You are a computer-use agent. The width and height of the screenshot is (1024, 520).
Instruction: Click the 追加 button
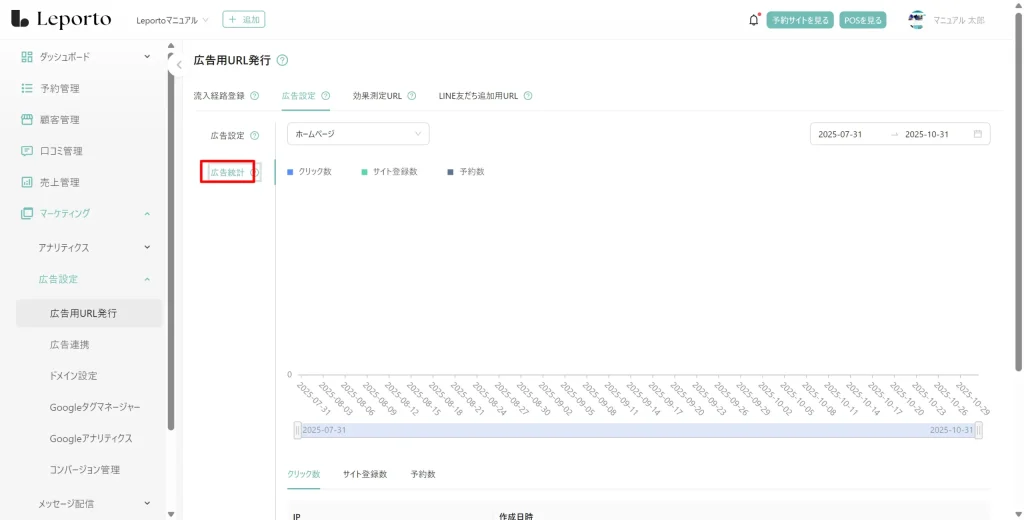[244, 20]
